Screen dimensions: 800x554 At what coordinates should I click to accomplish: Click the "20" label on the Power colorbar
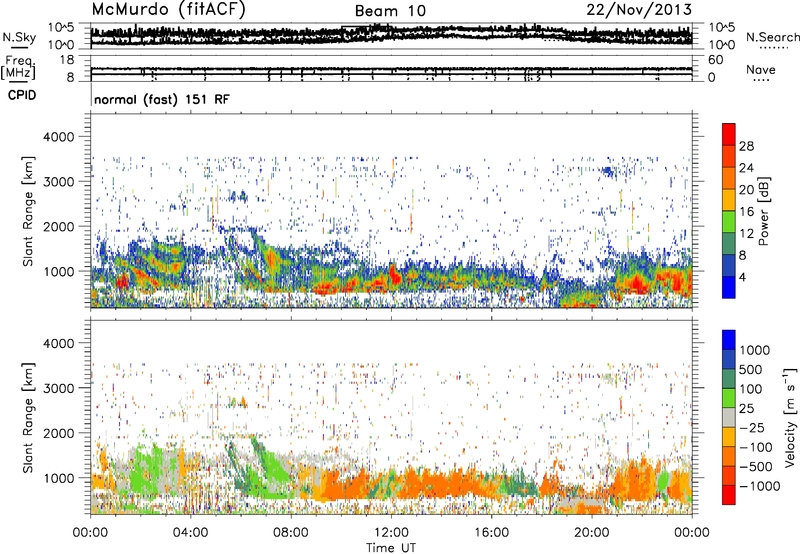click(x=746, y=190)
